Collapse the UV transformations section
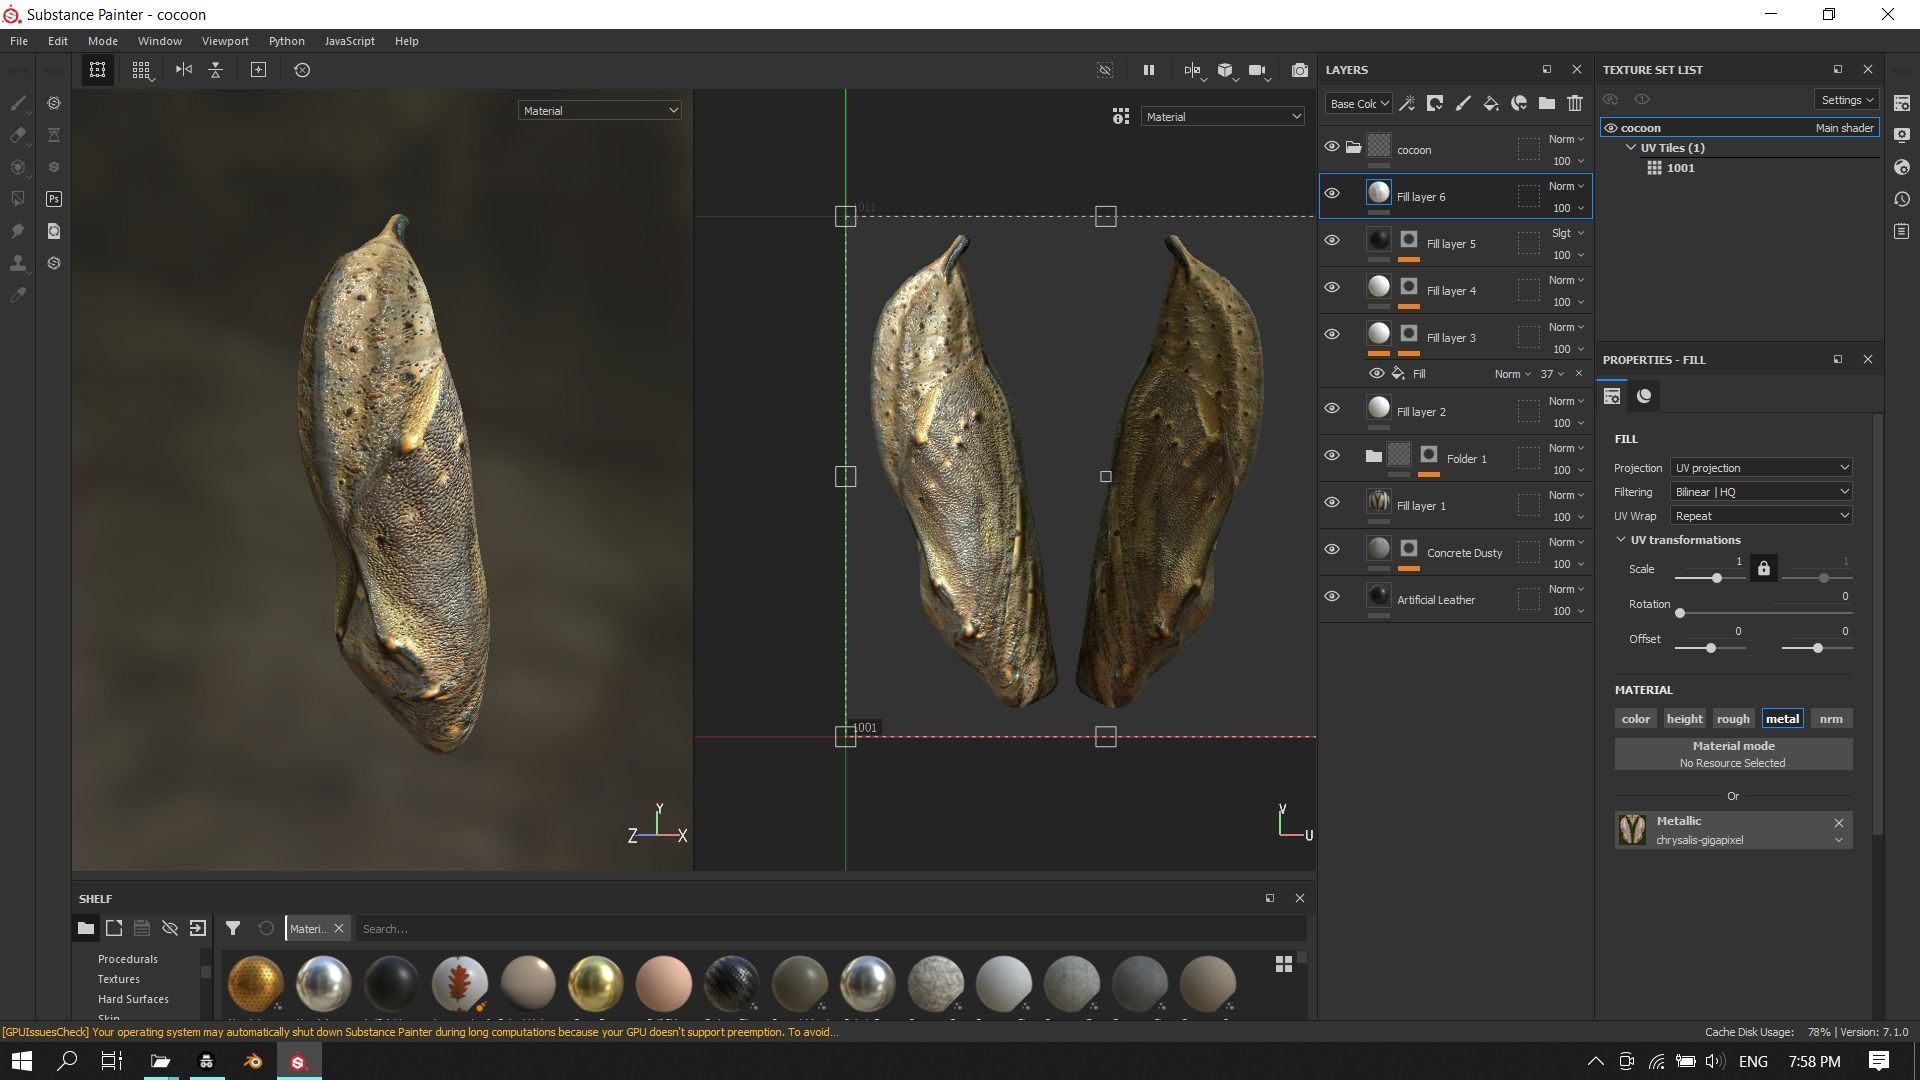Viewport: 1920px width, 1080px height. (1621, 540)
